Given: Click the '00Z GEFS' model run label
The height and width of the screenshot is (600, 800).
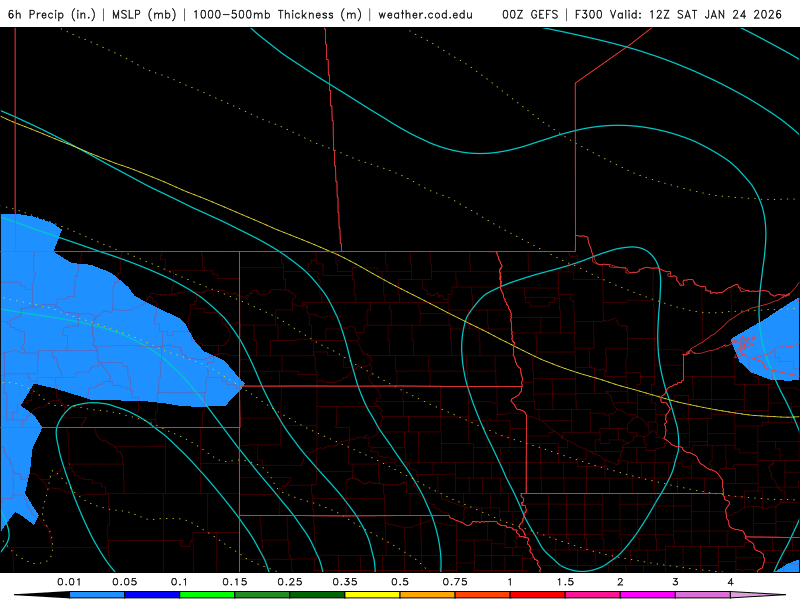Looking at the screenshot, I should 530,14.
